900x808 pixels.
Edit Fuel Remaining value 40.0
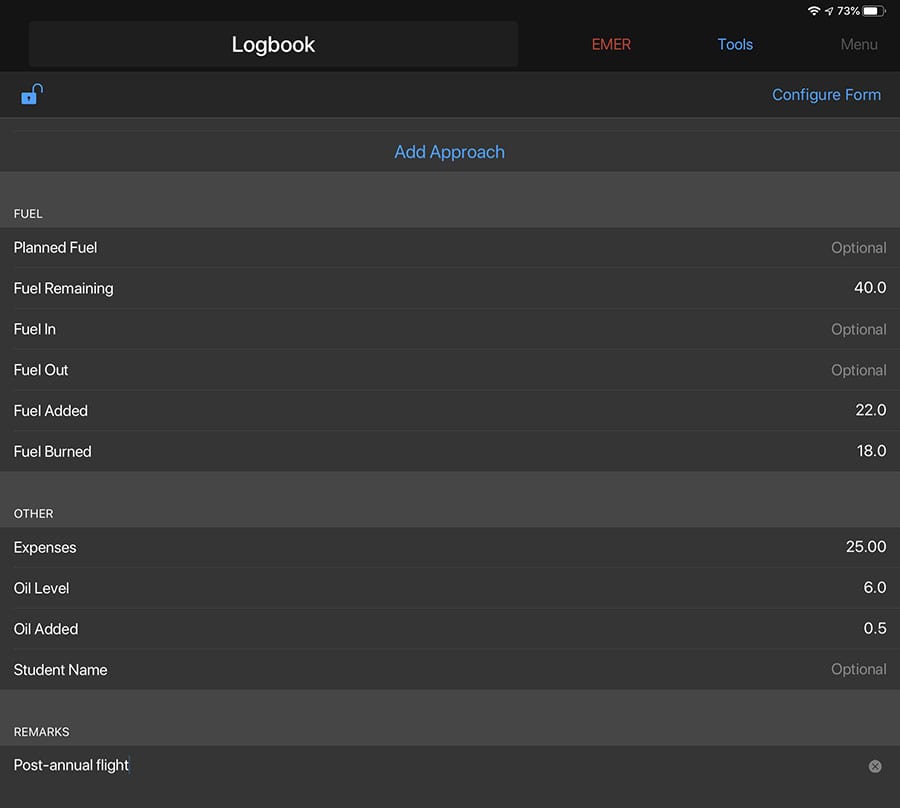pos(870,288)
